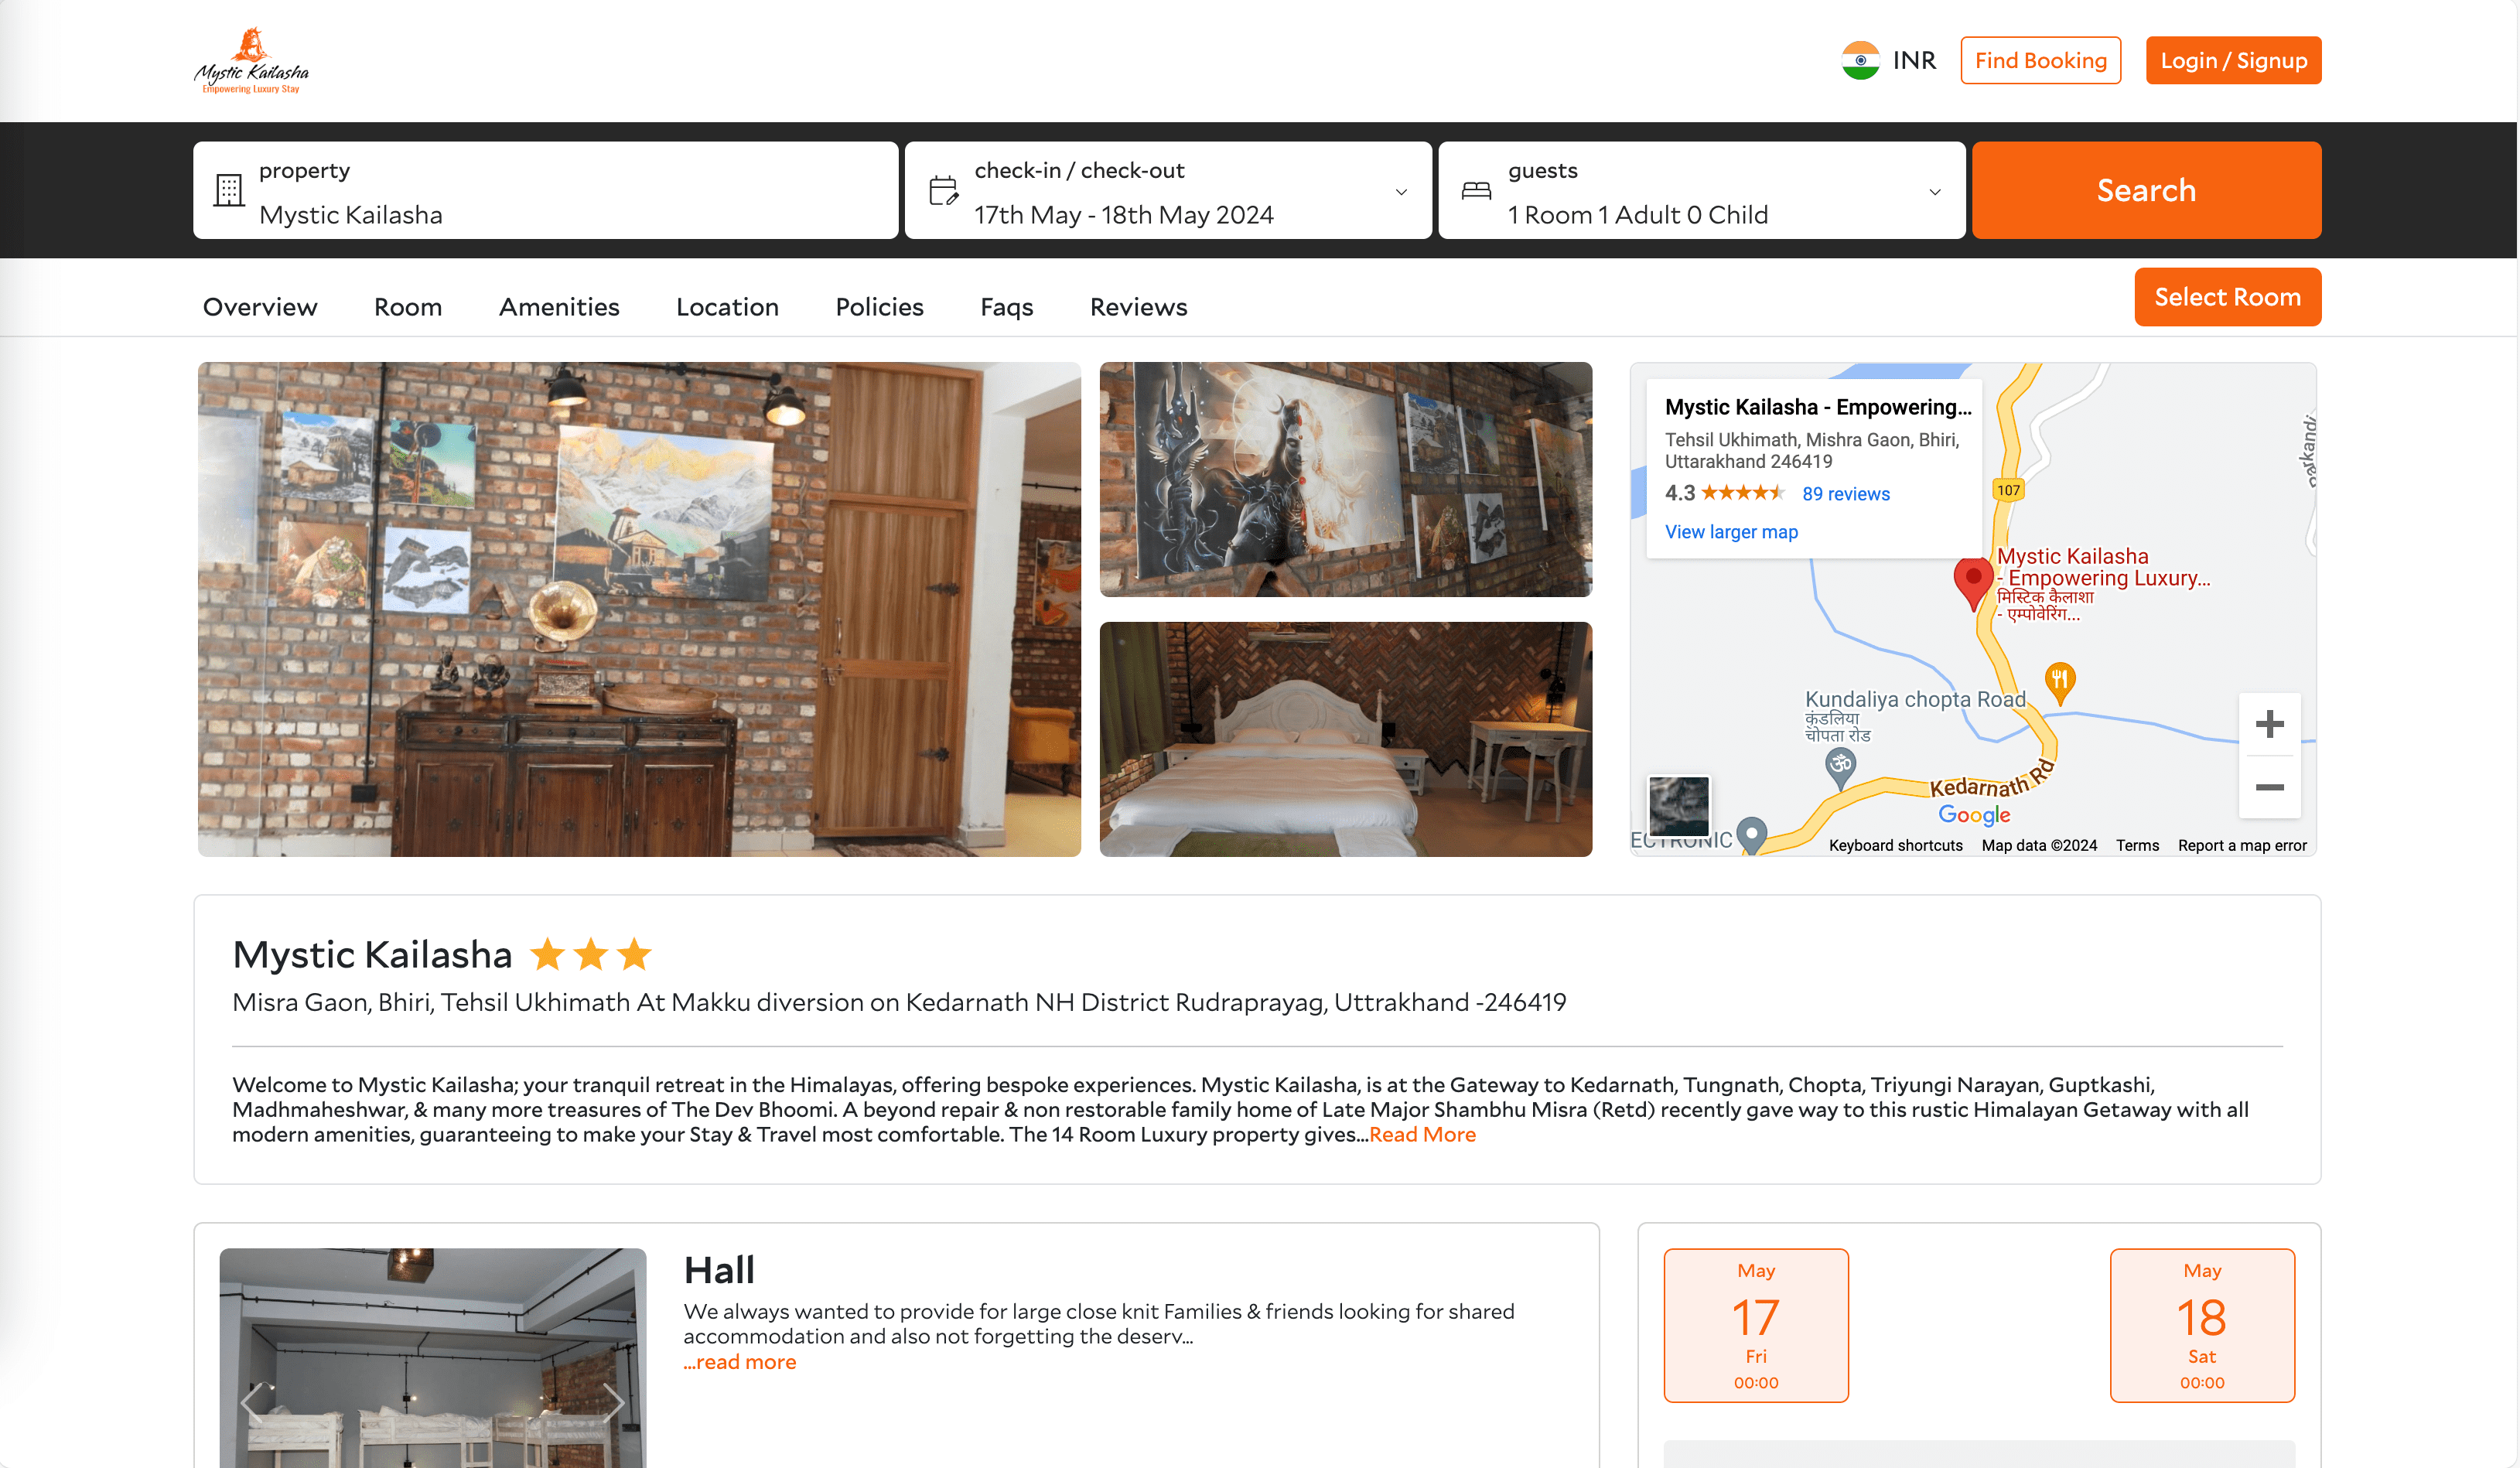Click the Om temple marker on map

tap(1840, 768)
